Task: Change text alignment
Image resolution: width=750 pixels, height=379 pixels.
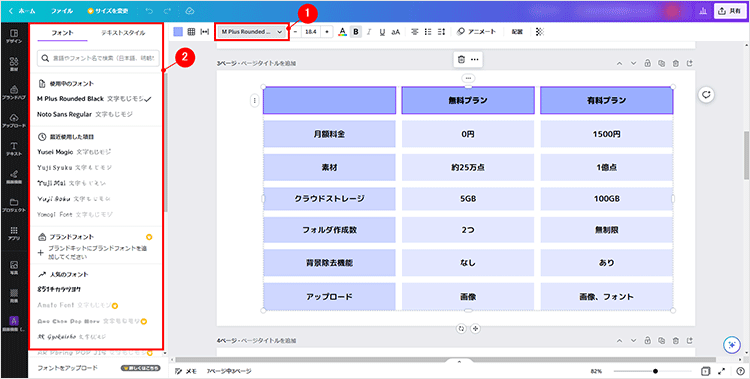Action: (415, 32)
